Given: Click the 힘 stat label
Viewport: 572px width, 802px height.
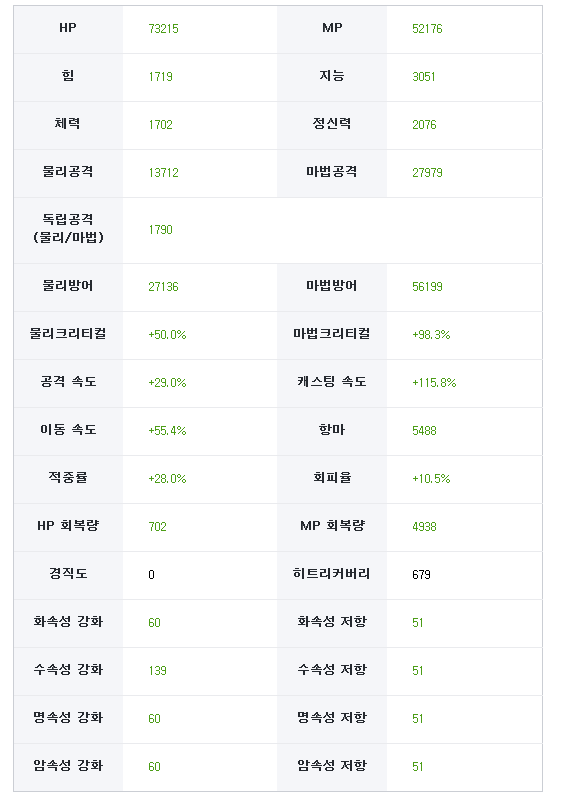Looking at the screenshot, I should [68, 76].
